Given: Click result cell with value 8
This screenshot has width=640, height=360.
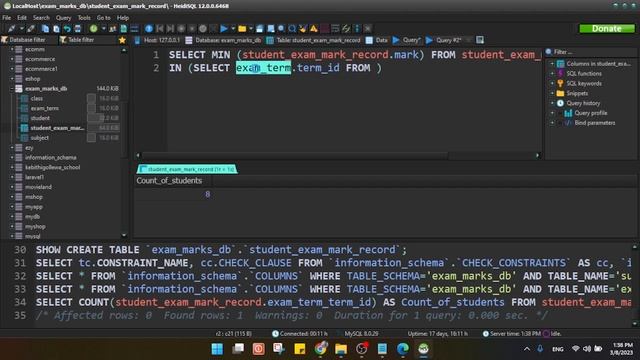Looking at the screenshot, I should click(207, 195).
